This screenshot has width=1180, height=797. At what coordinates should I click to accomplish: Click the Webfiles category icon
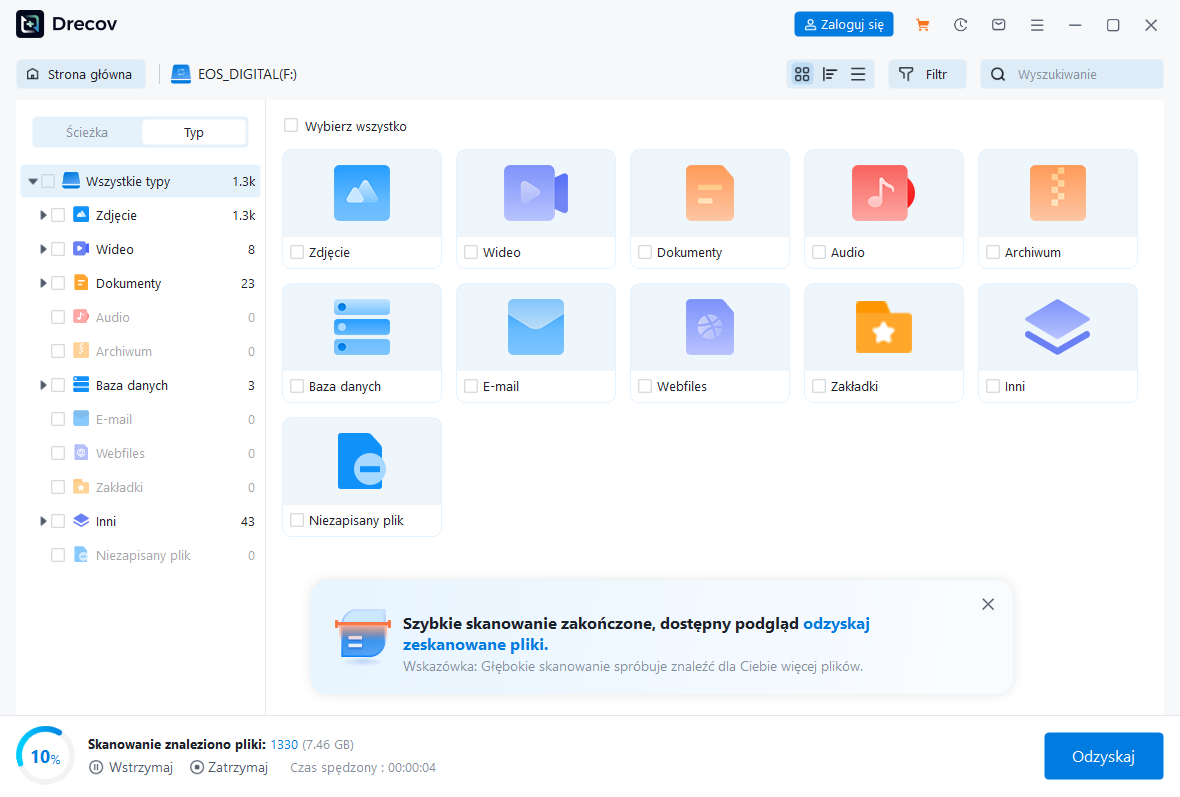coord(709,327)
